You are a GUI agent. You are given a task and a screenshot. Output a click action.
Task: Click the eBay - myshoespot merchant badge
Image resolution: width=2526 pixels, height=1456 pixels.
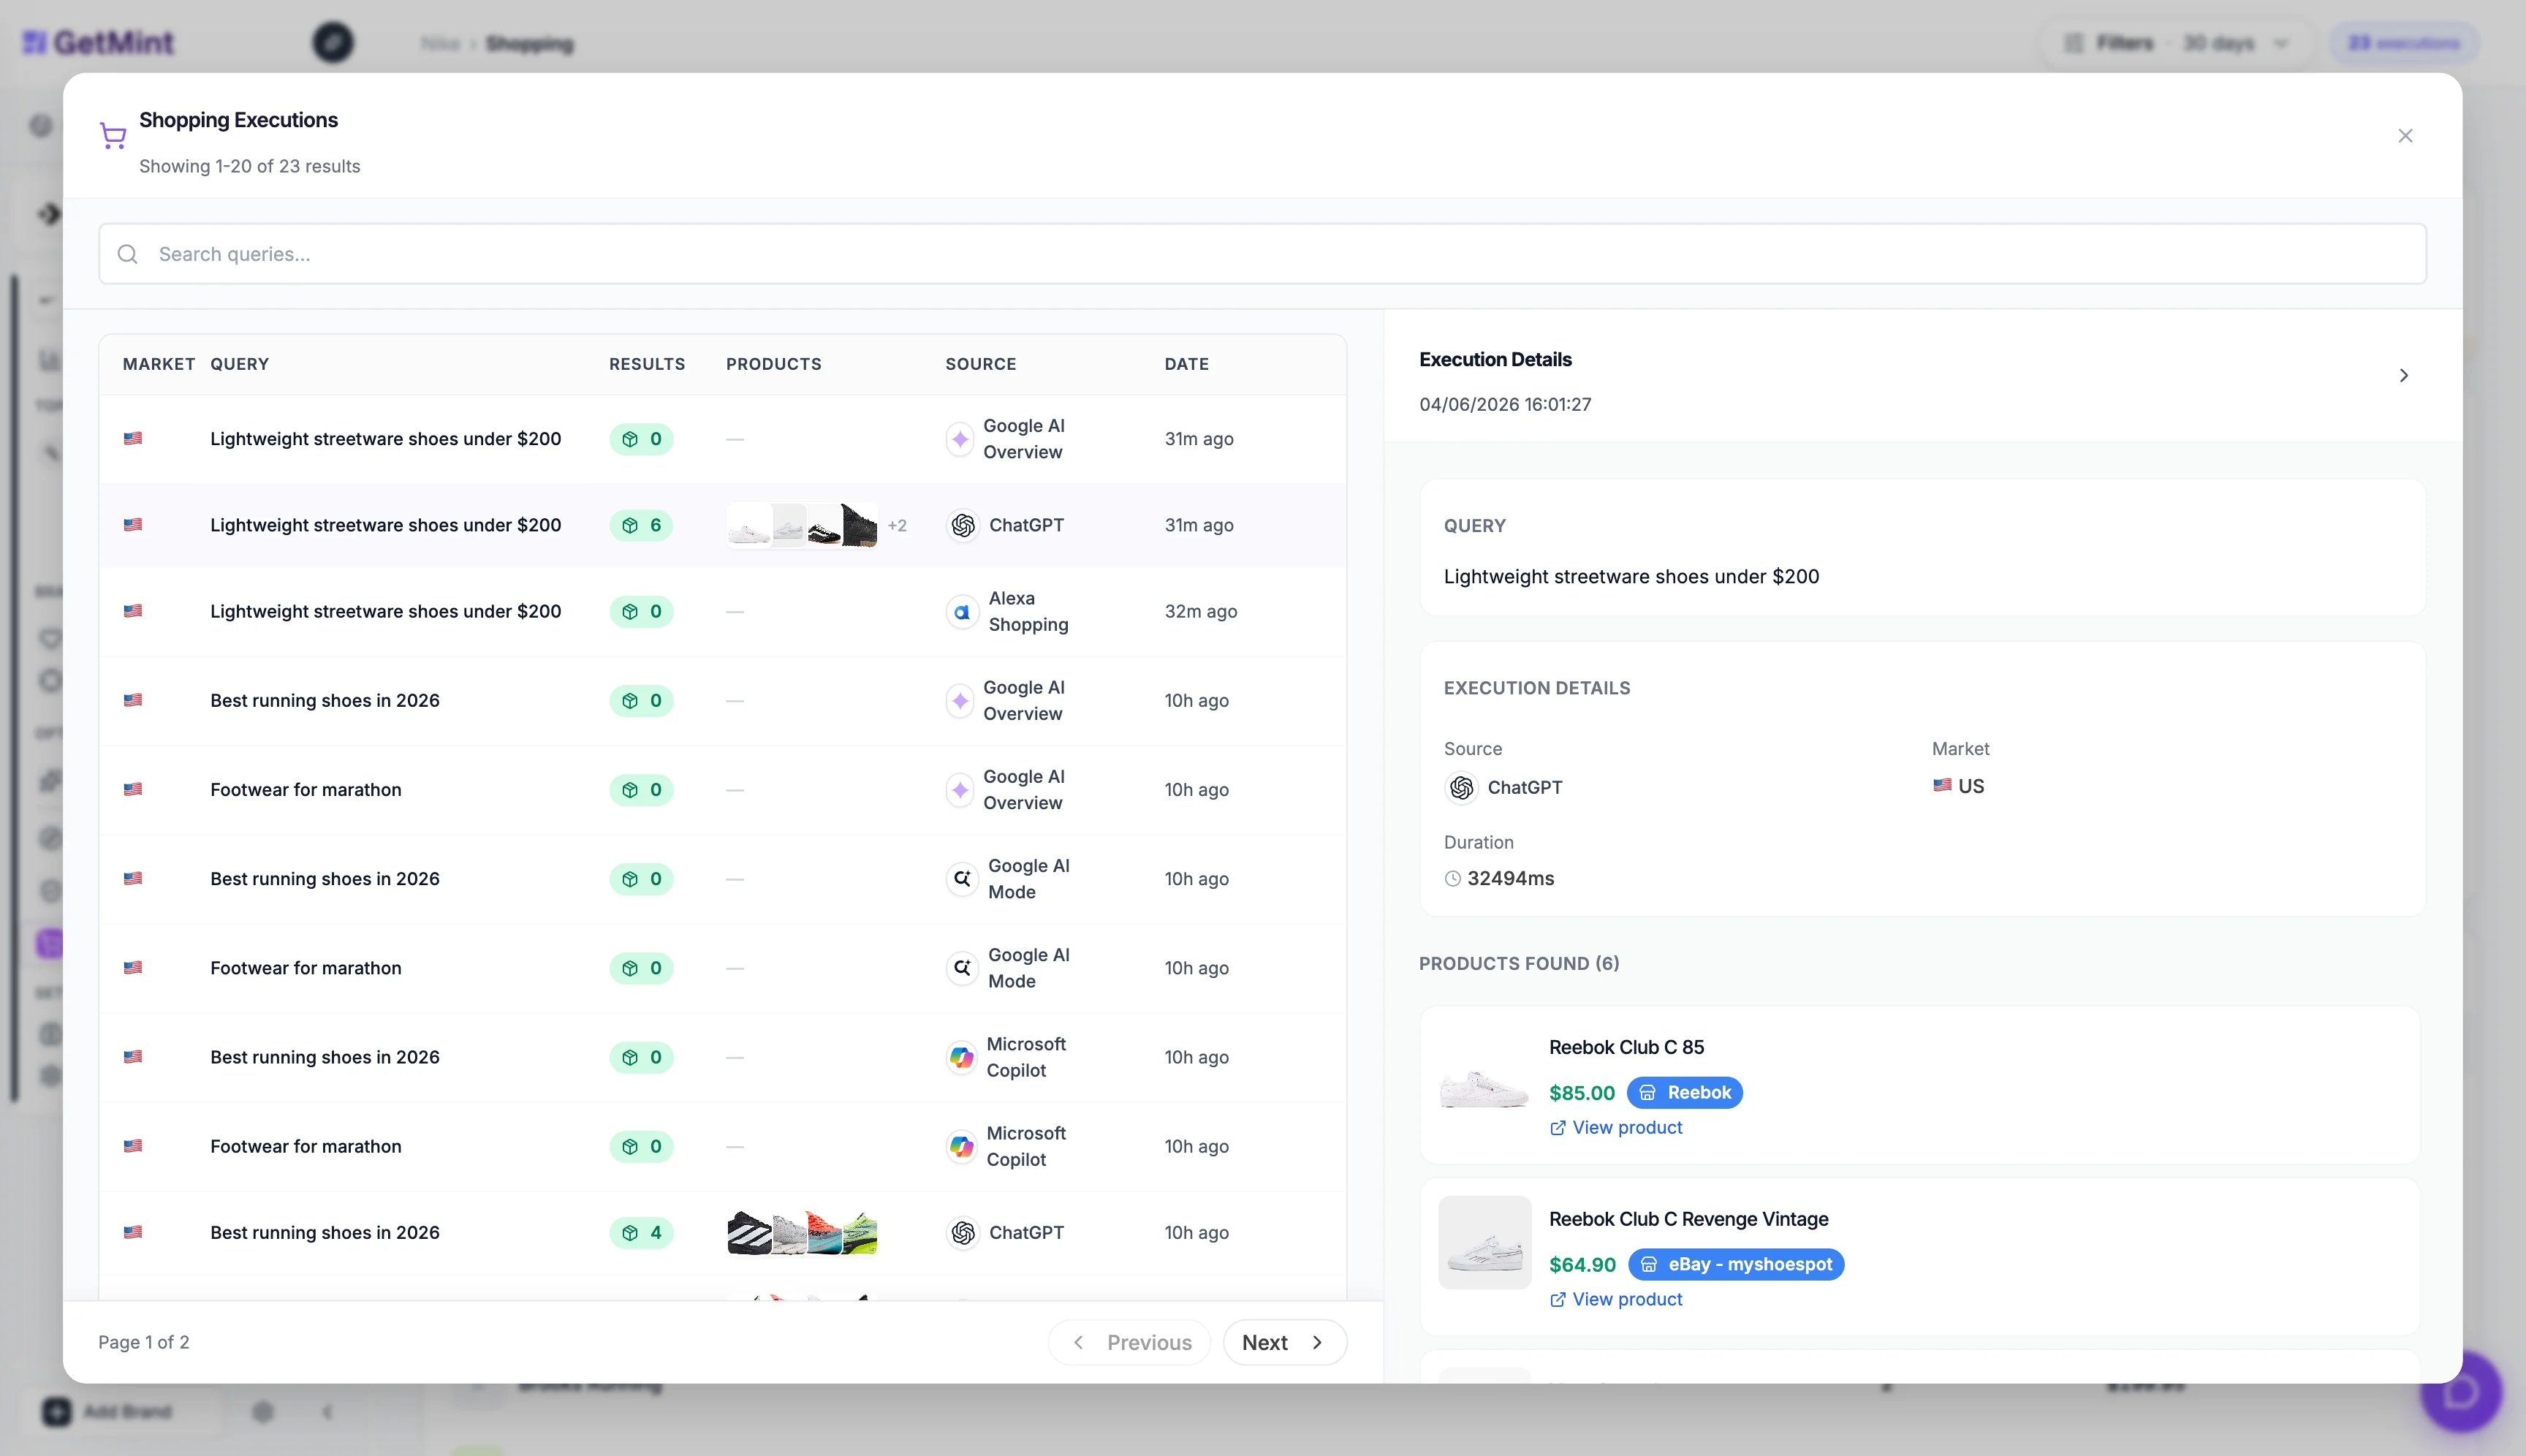(1736, 1264)
